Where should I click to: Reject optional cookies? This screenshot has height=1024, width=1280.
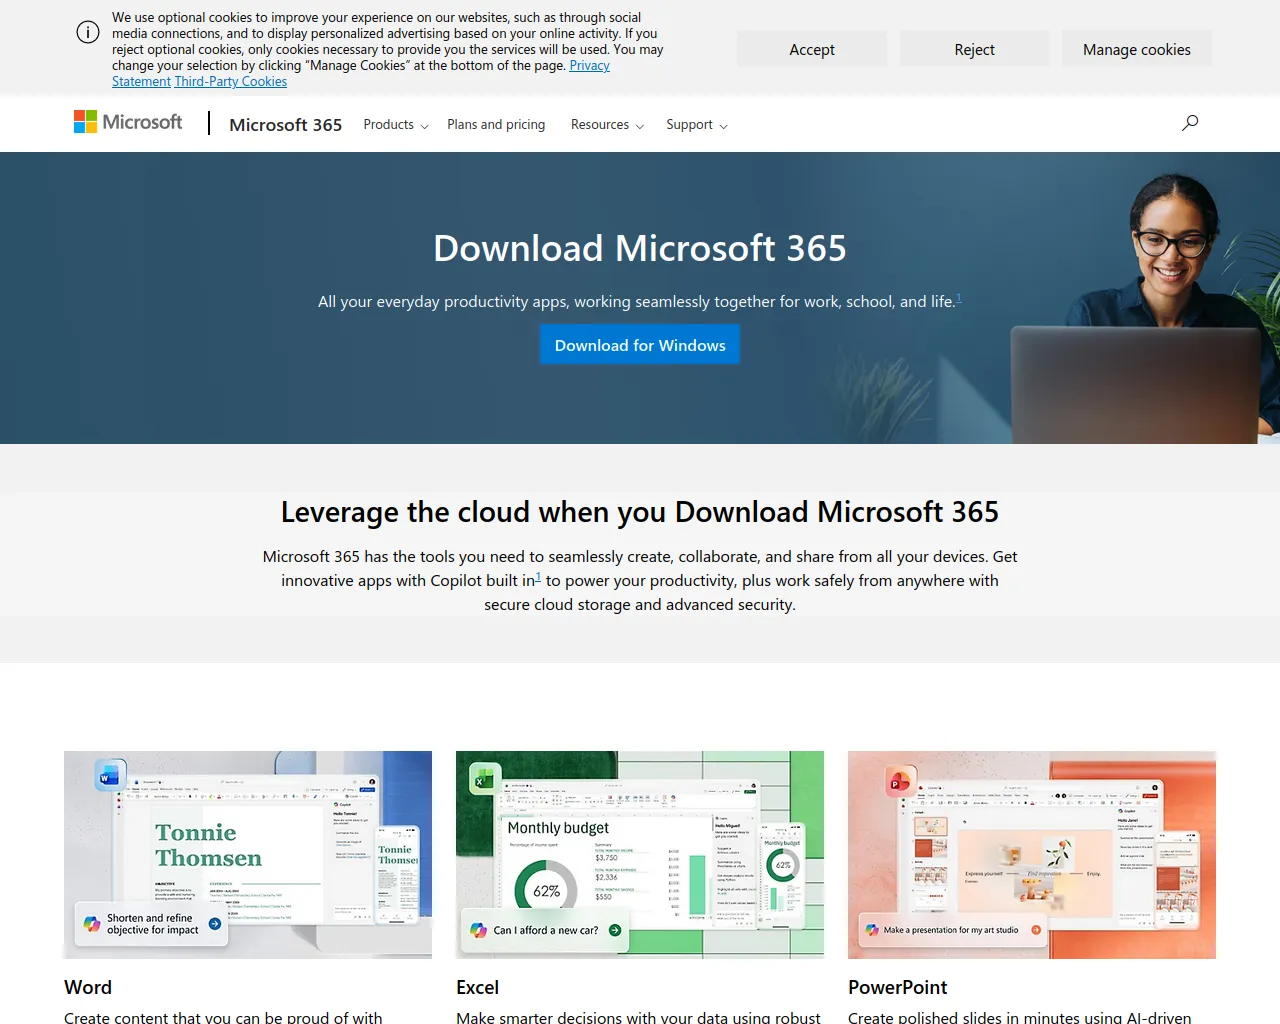(x=975, y=49)
